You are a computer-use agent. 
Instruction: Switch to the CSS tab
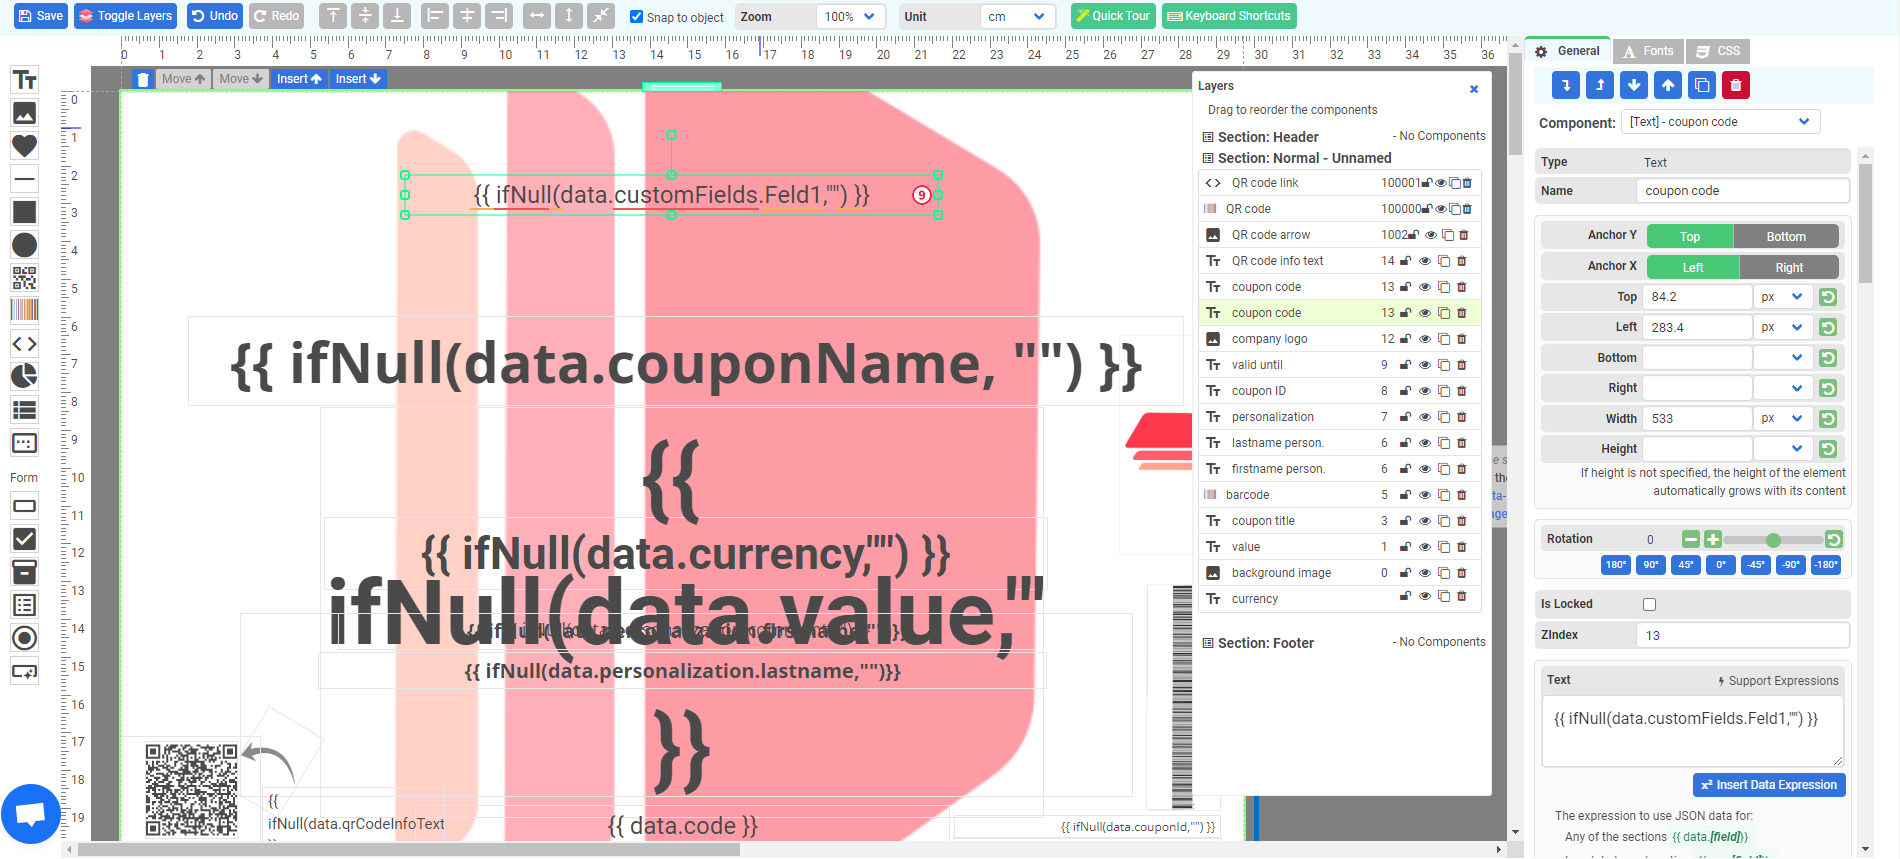(1719, 51)
